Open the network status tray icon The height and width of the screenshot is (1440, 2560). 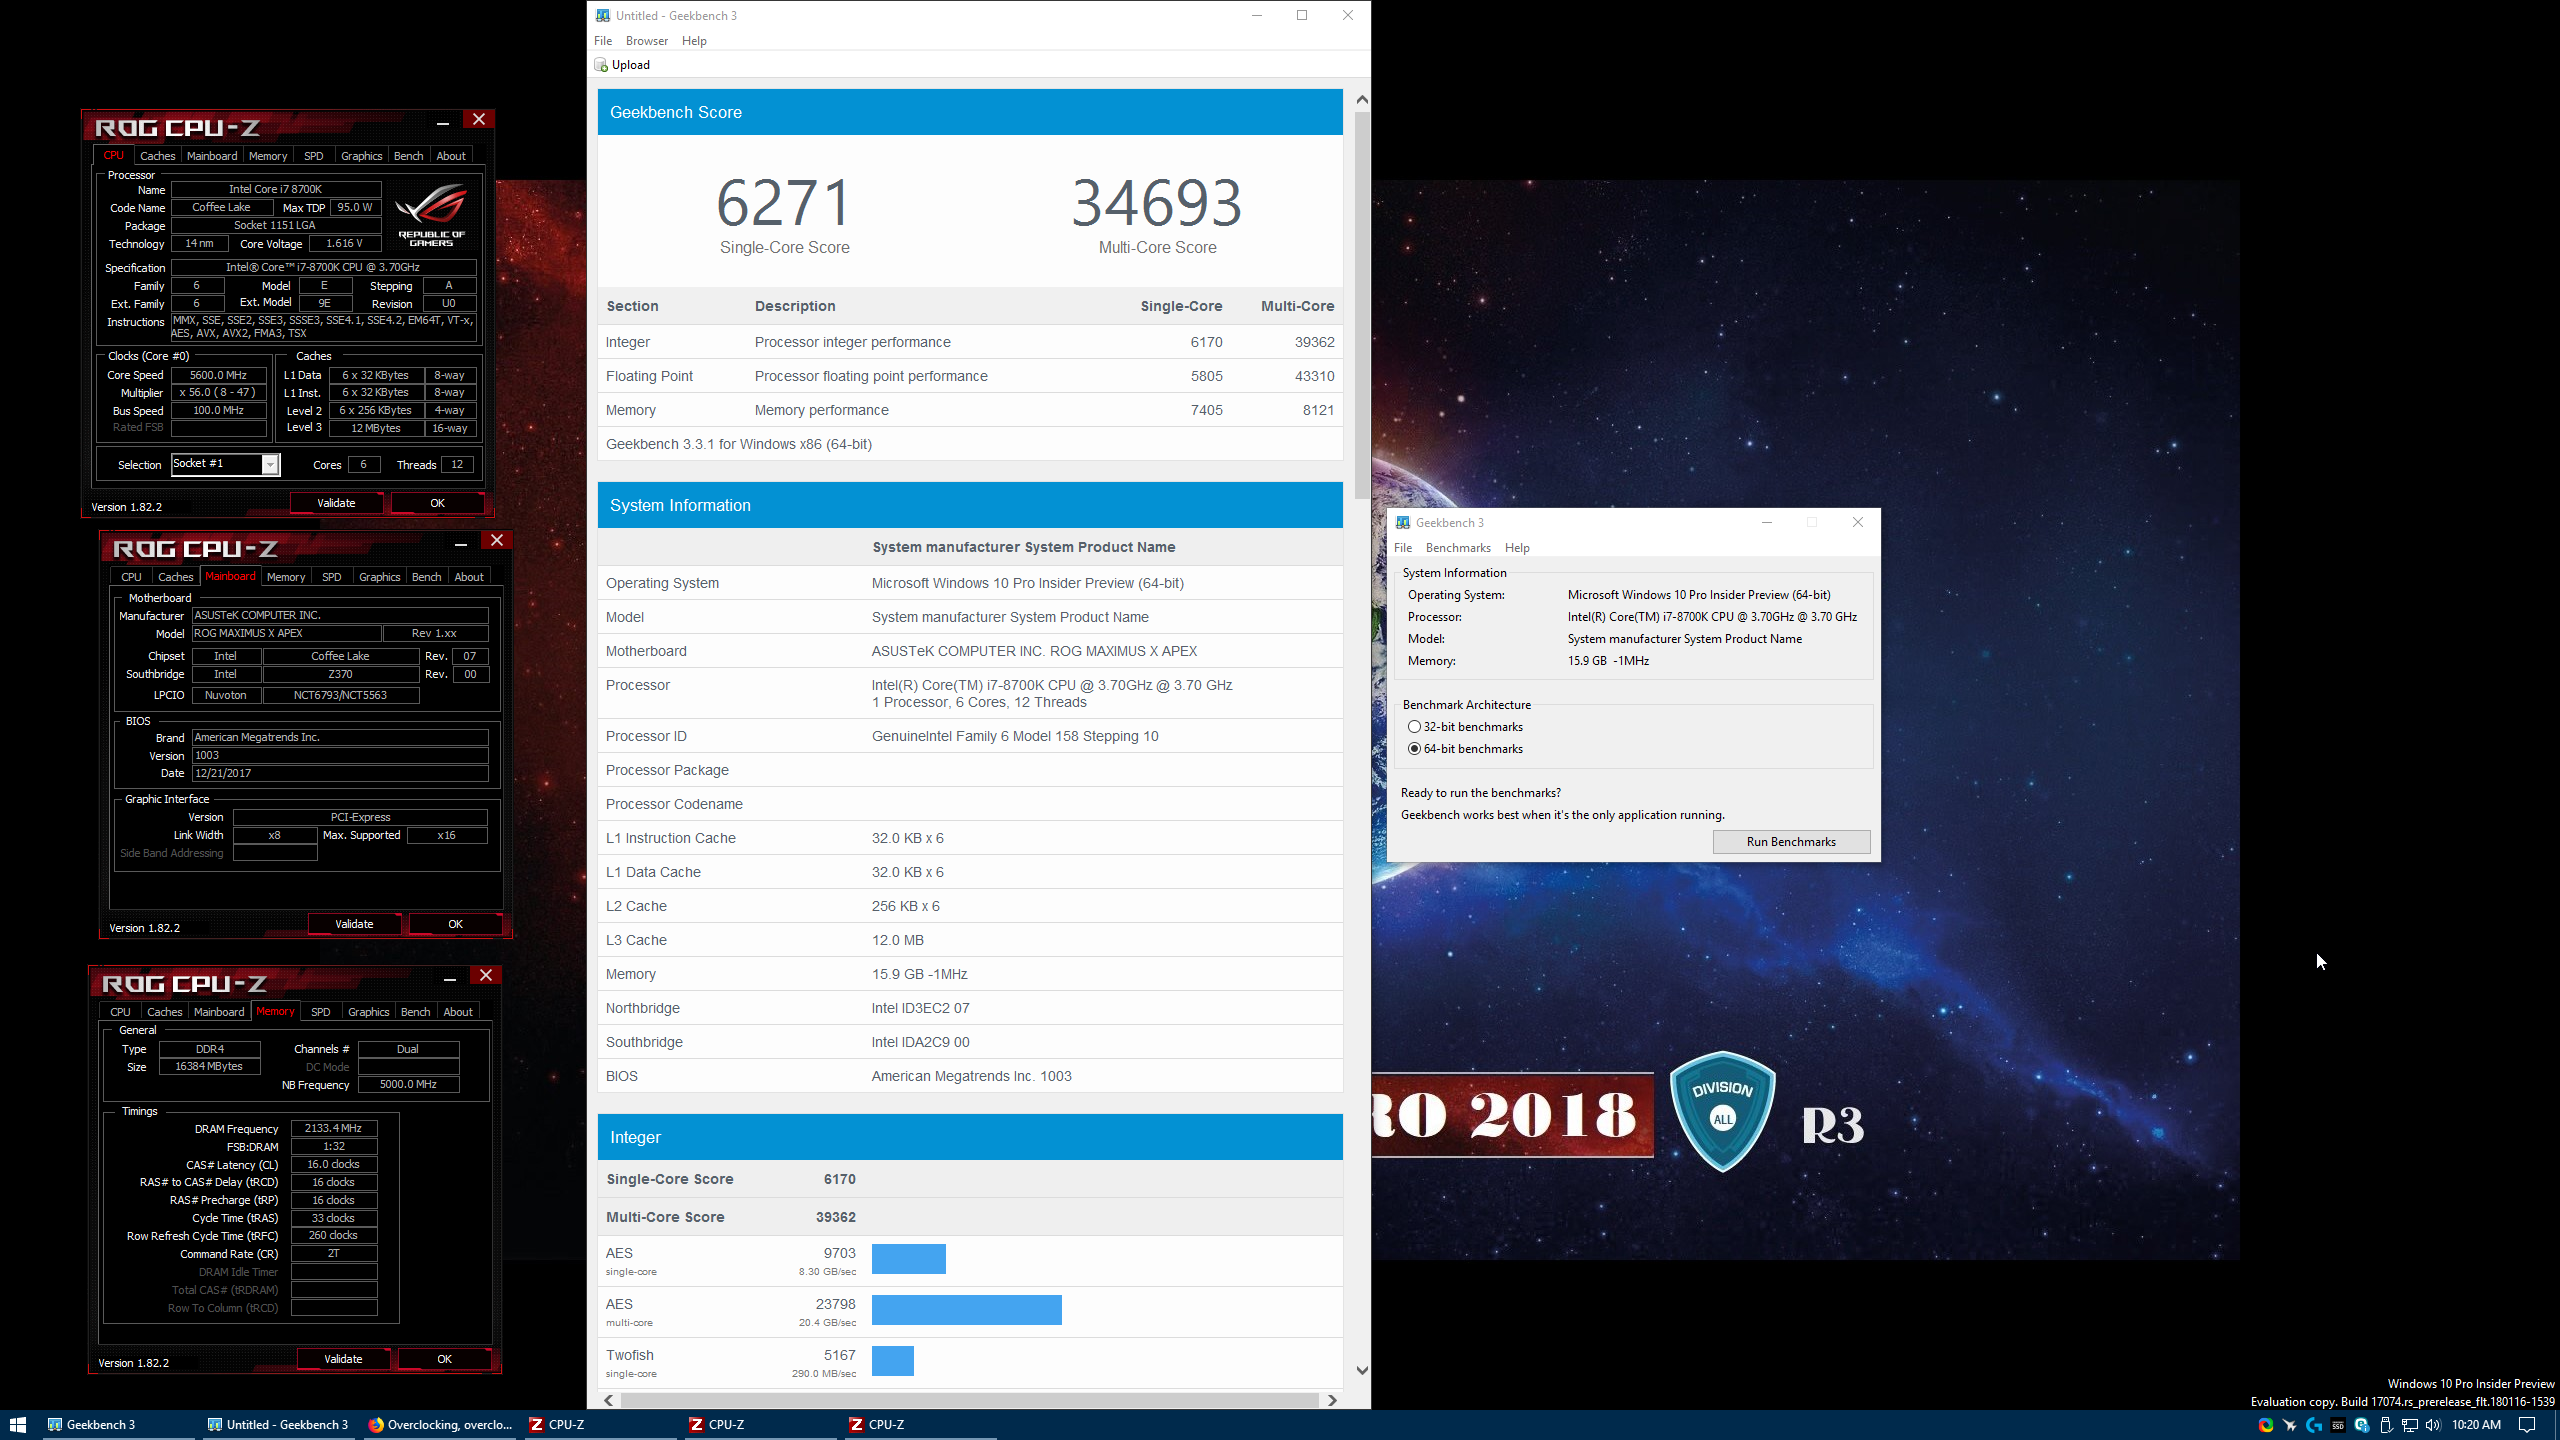click(2410, 1425)
